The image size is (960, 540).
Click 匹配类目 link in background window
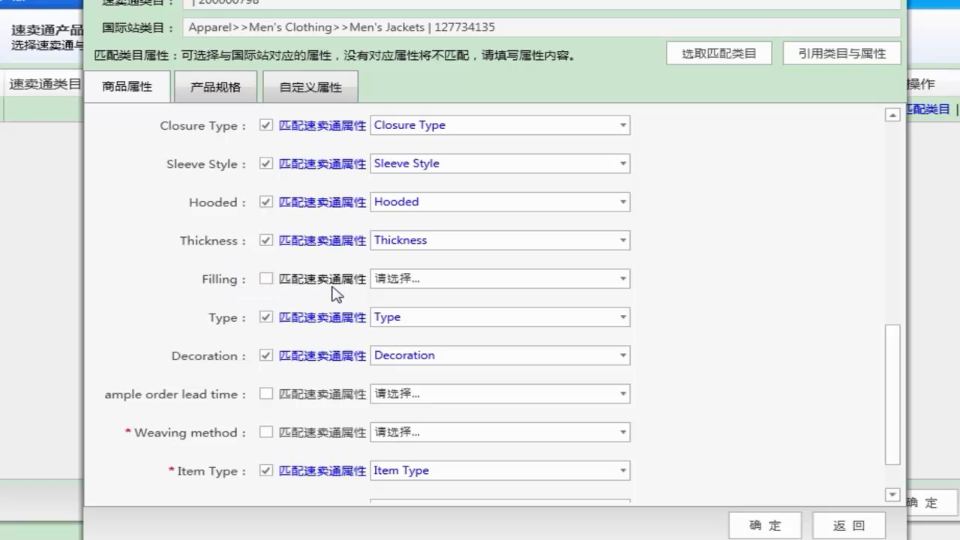click(928, 109)
